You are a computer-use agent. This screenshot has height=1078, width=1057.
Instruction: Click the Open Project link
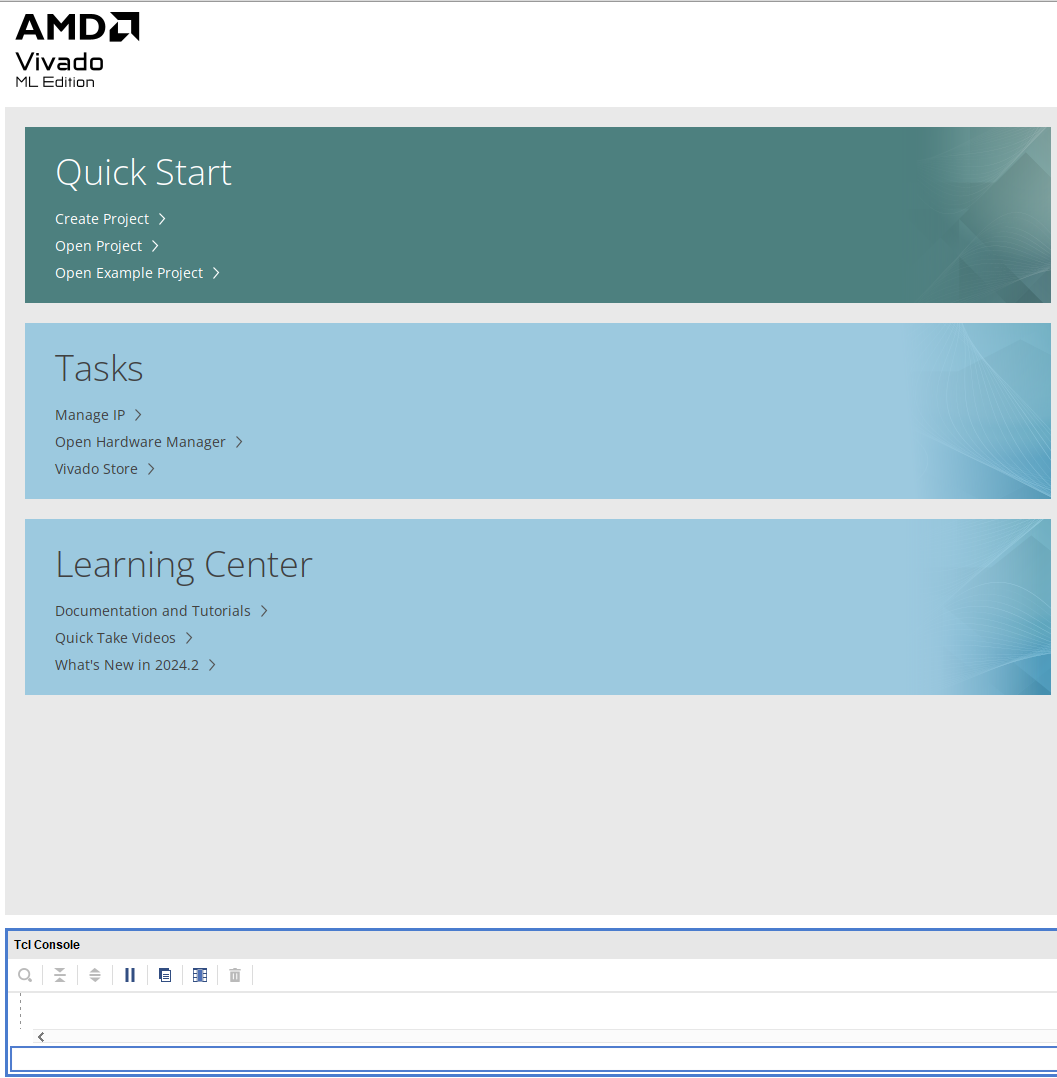point(98,246)
